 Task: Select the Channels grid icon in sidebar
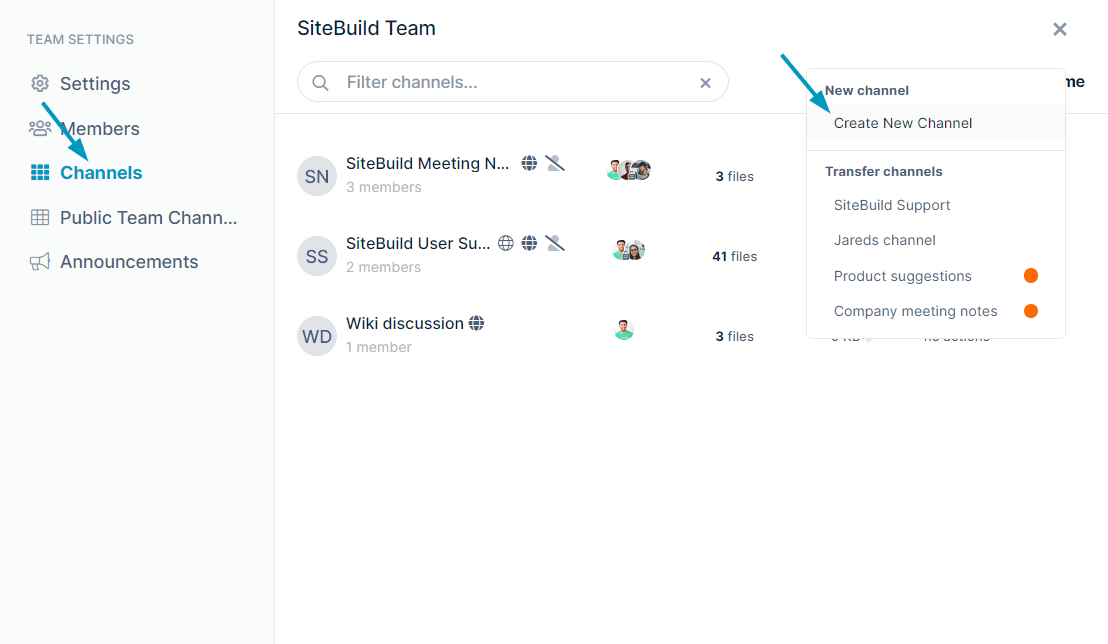[x=40, y=172]
